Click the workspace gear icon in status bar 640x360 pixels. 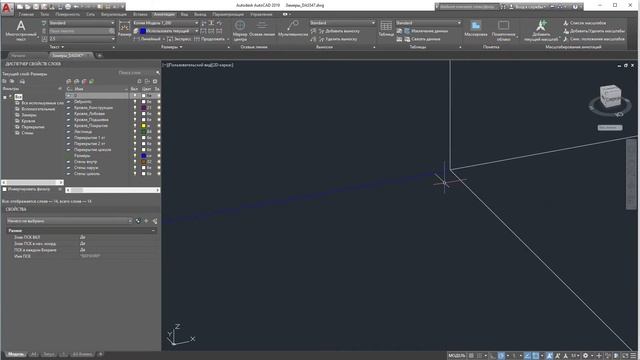pos(585,356)
